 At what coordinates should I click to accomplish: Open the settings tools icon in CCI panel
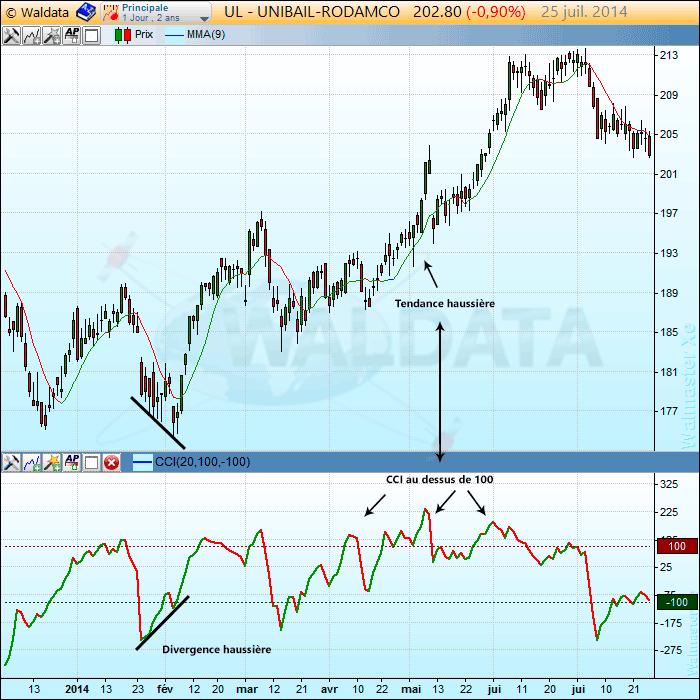pyautogui.click(x=11, y=462)
